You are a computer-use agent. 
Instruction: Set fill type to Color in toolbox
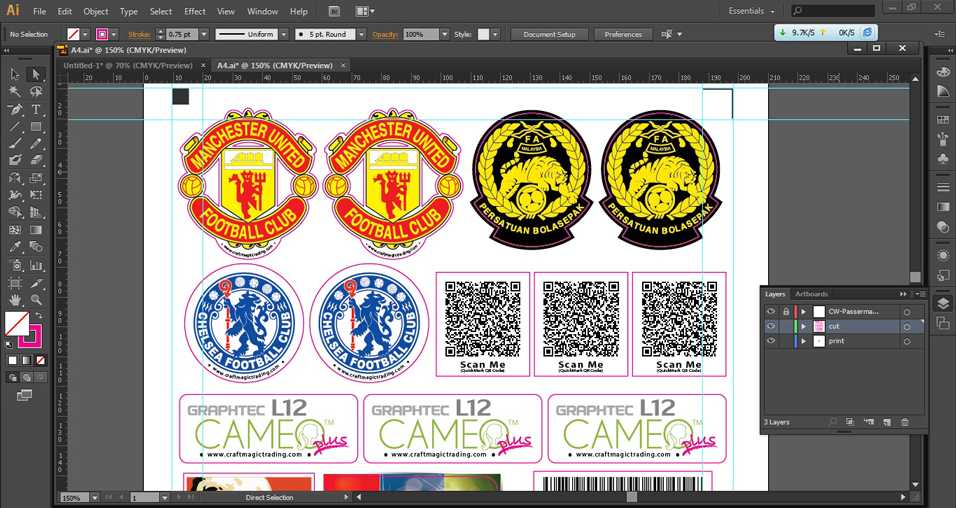(13, 360)
